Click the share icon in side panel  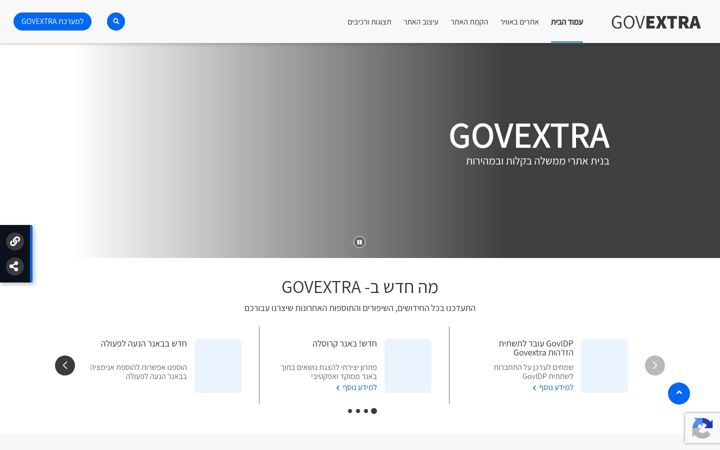click(15, 266)
